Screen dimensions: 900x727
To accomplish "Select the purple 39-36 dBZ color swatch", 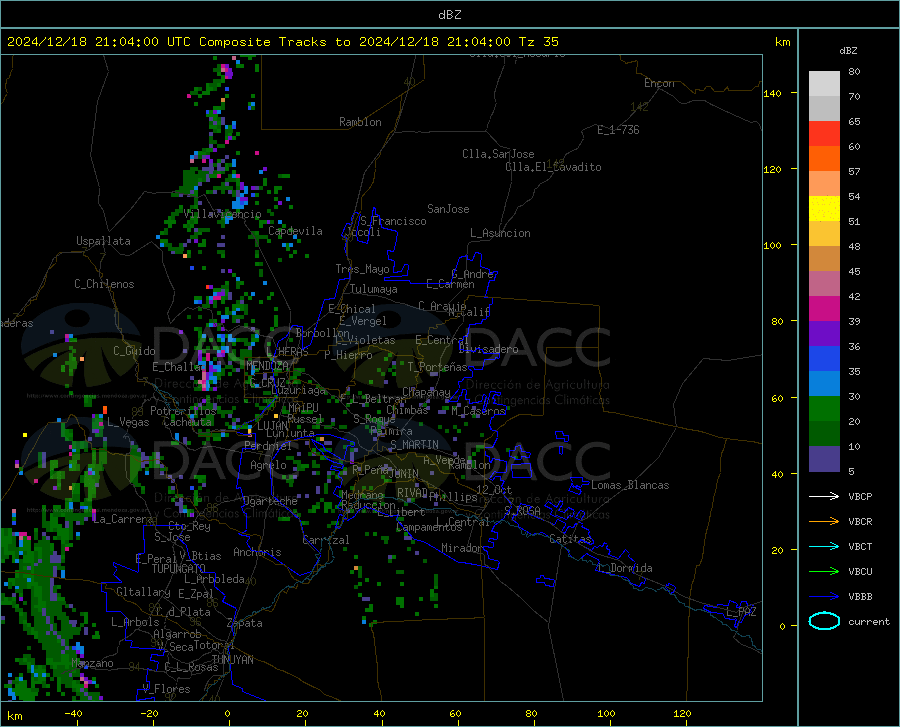I will click(x=824, y=334).
